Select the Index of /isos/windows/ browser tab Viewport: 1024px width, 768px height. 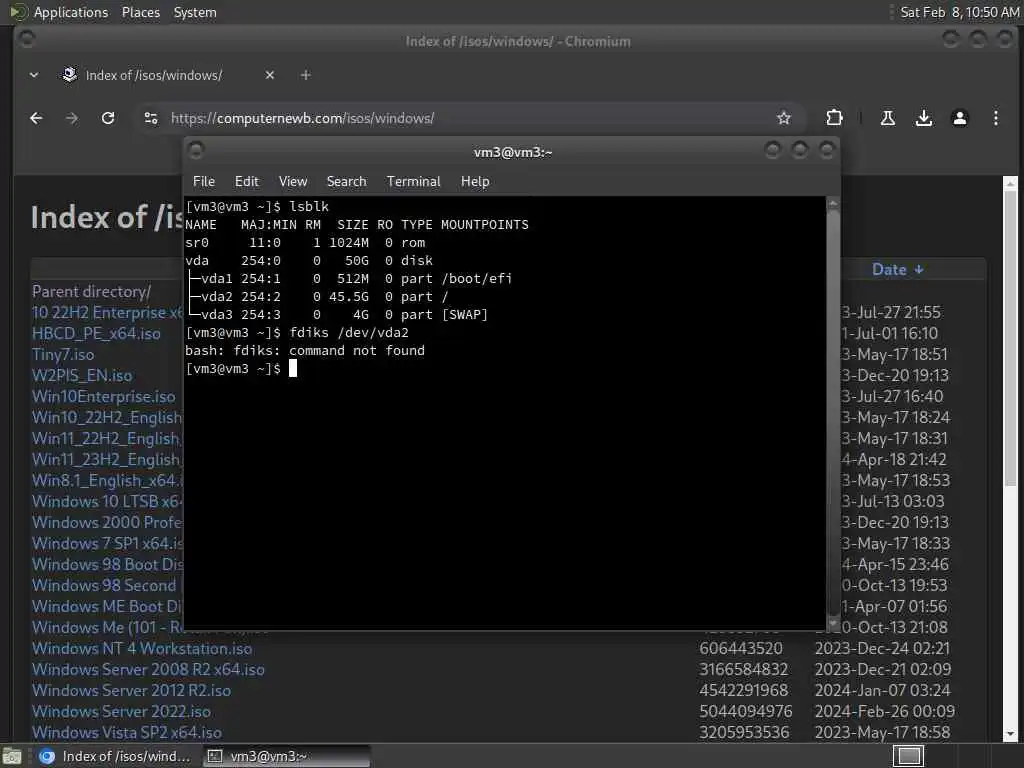167,75
